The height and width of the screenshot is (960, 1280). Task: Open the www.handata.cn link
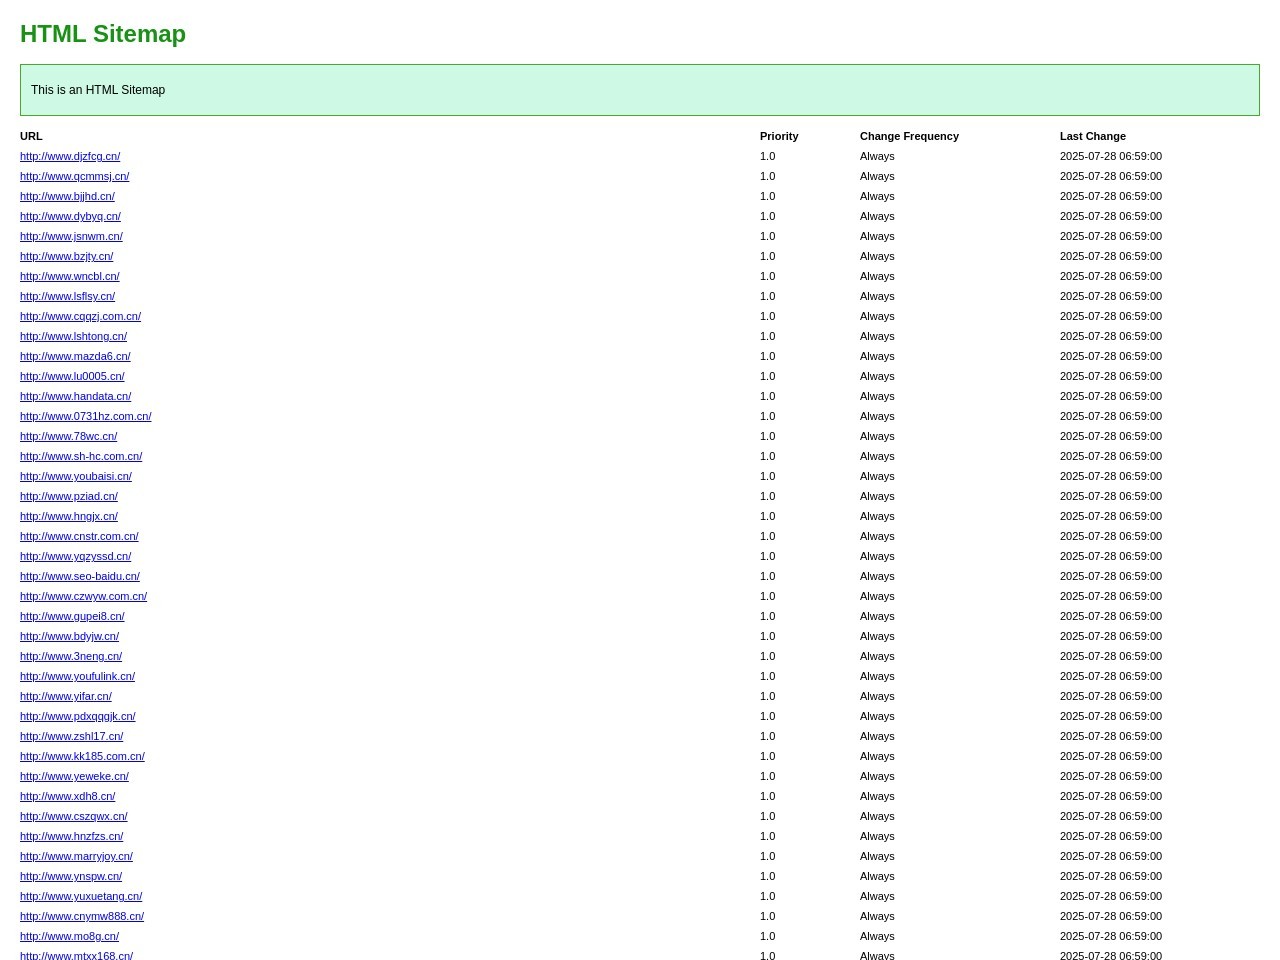75,396
